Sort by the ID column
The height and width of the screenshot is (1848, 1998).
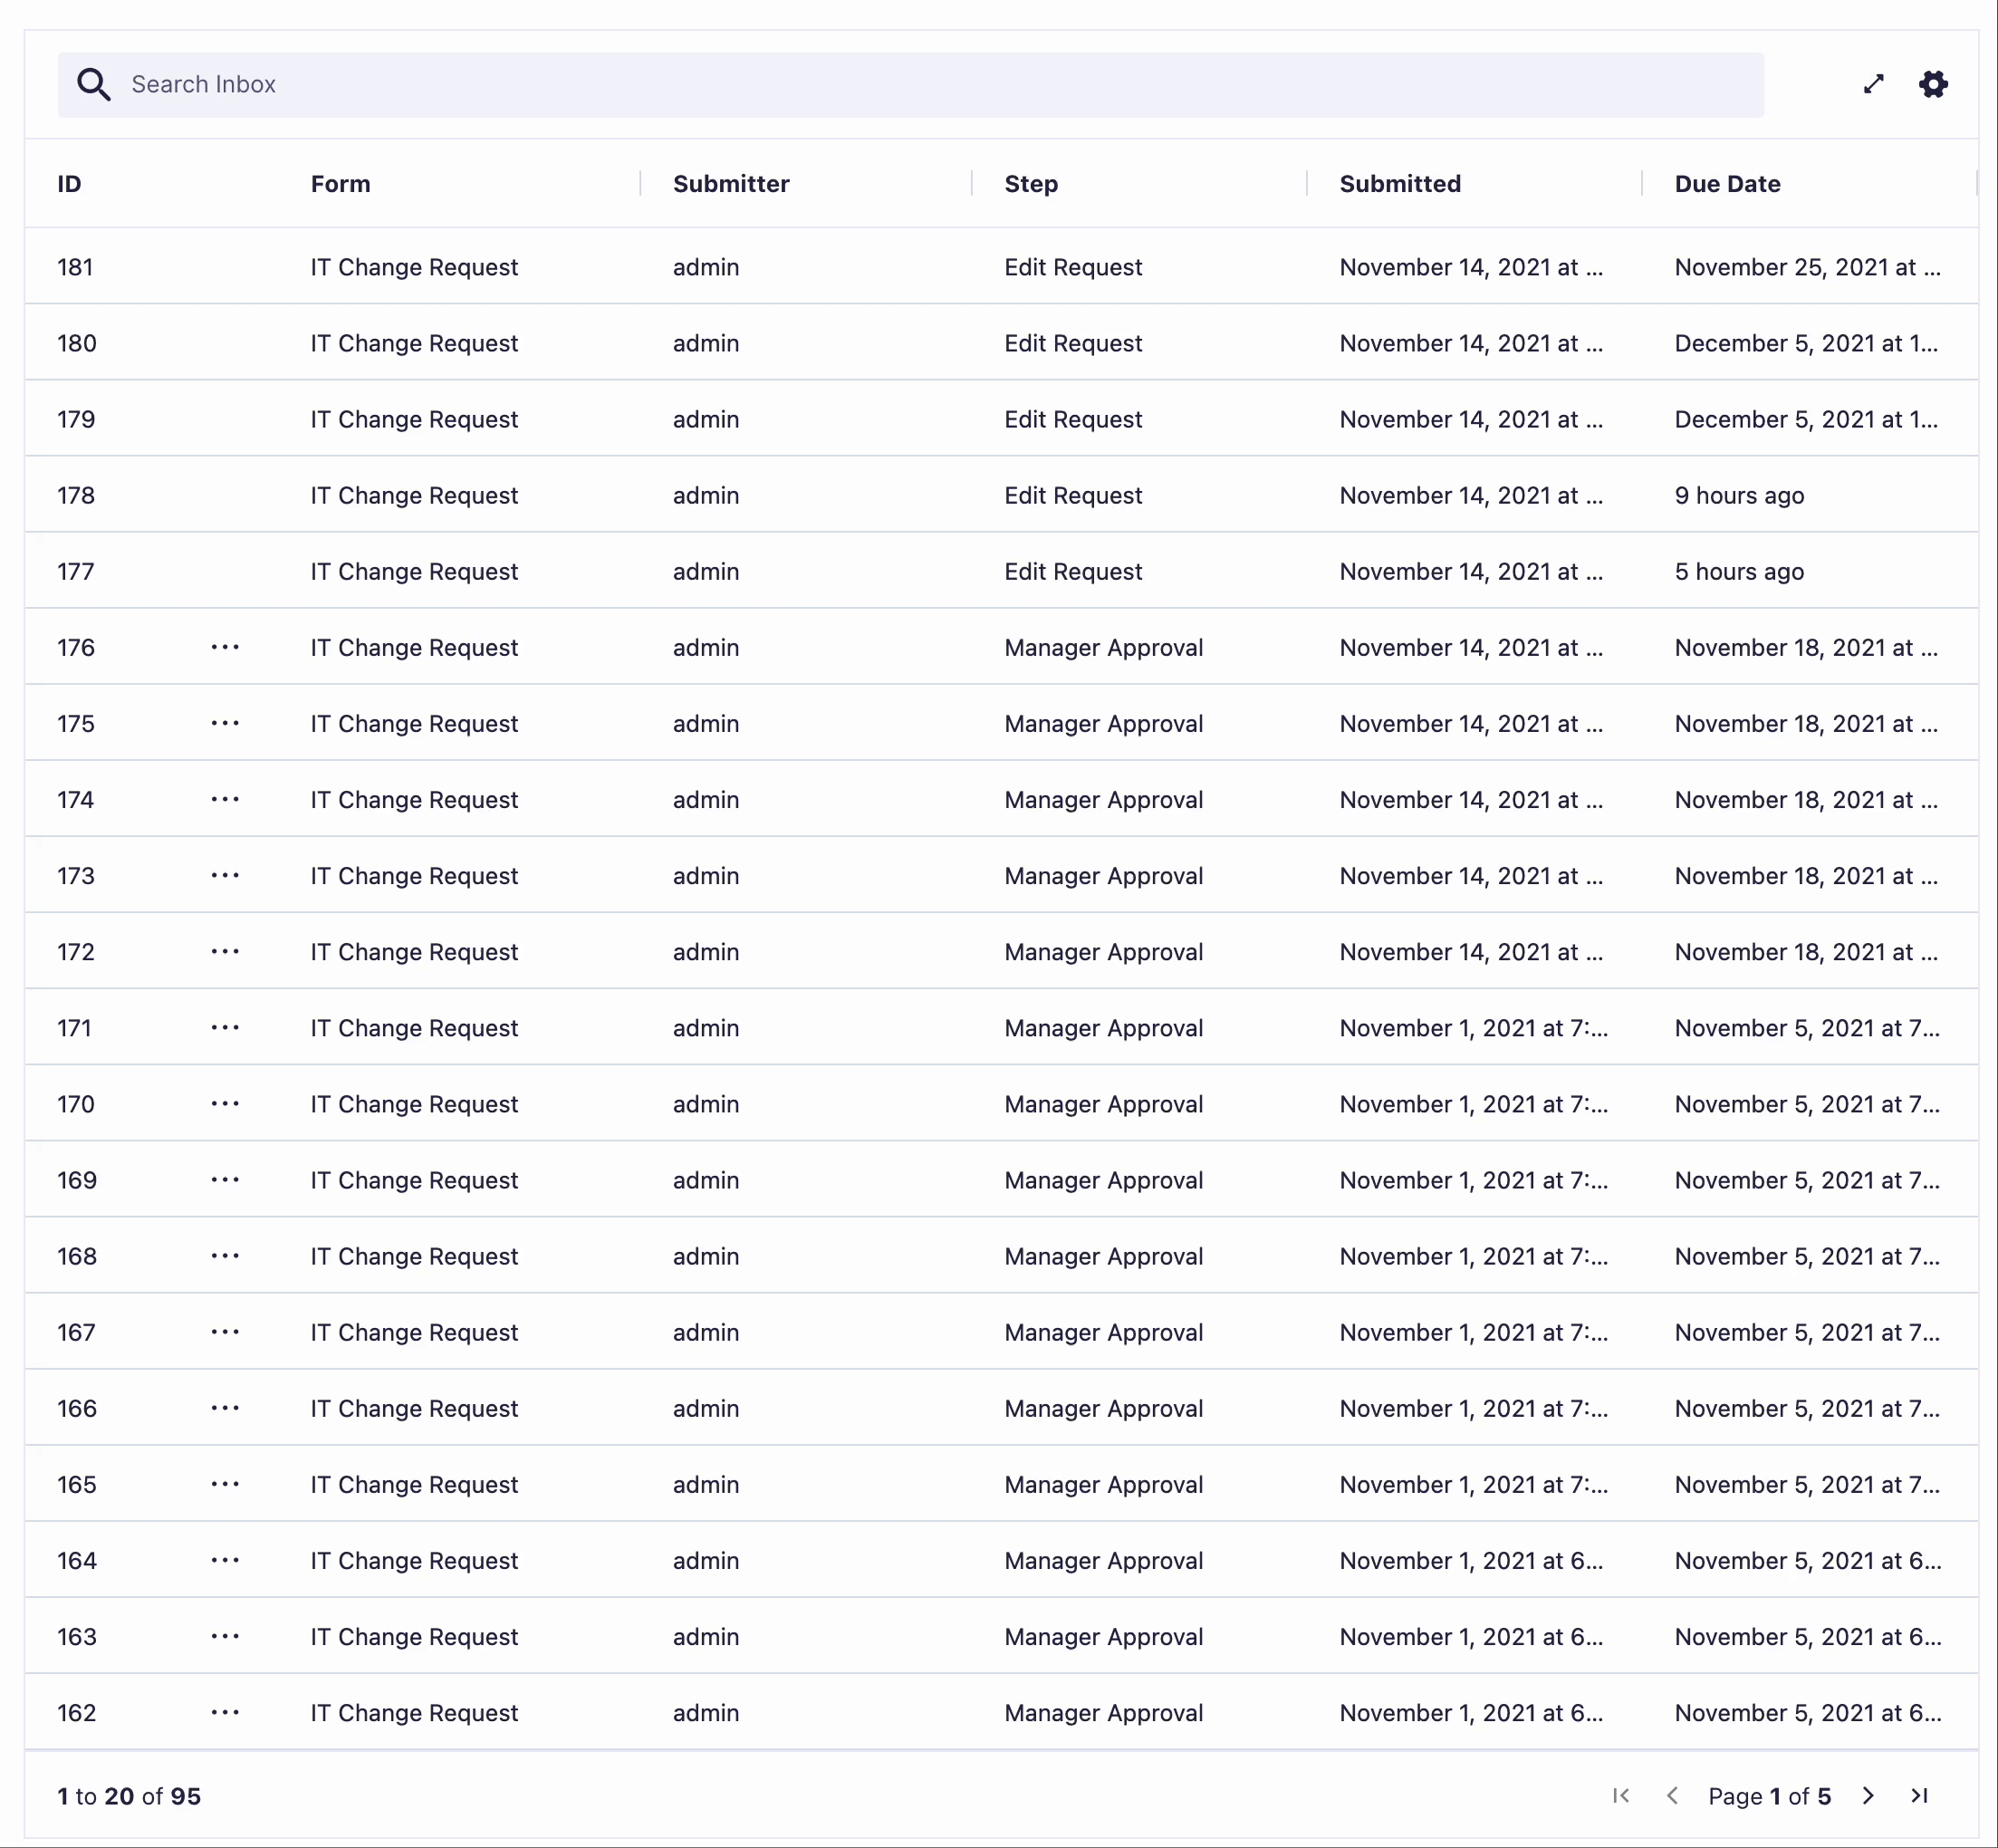[x=72, y=183]
